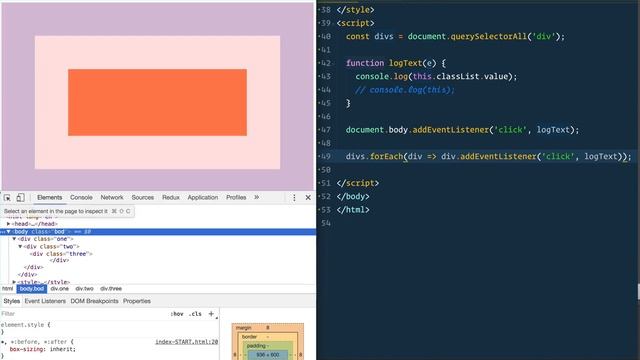Viewport: 640px width, 360px height.
Task: Open the Event Listeners pane tab
Action: coord(45,301)
